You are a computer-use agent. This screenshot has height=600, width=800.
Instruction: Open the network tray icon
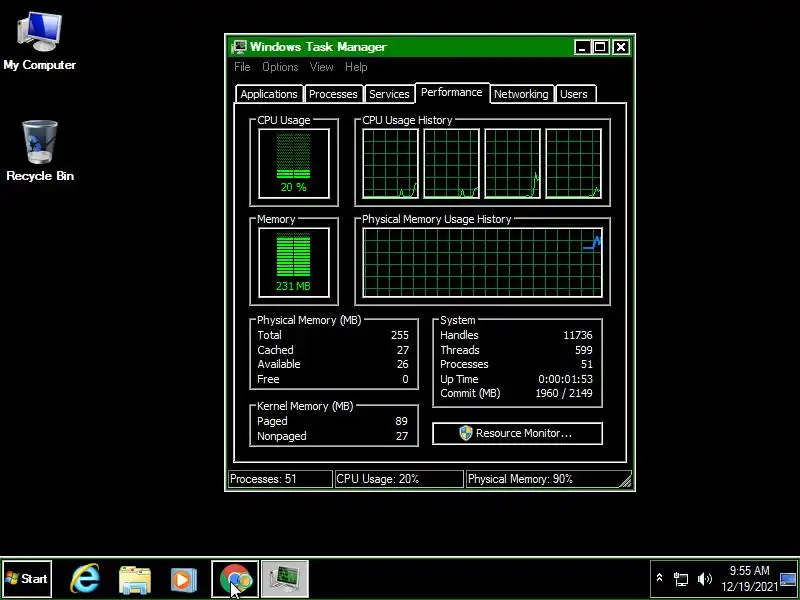tap(681, 579)
